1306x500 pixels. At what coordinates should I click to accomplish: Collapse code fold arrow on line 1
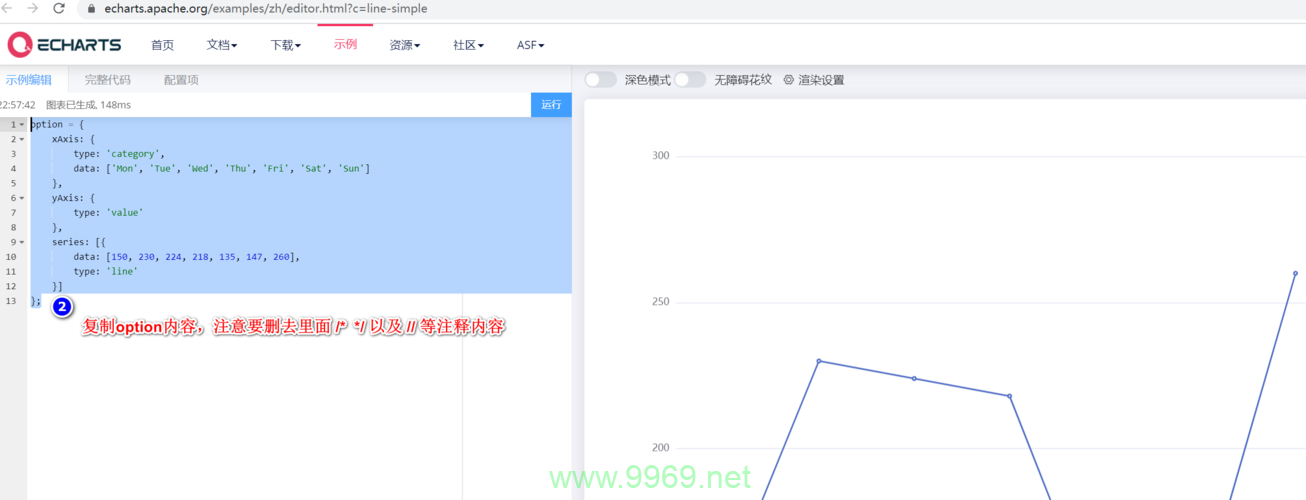[x=22, y=125]
